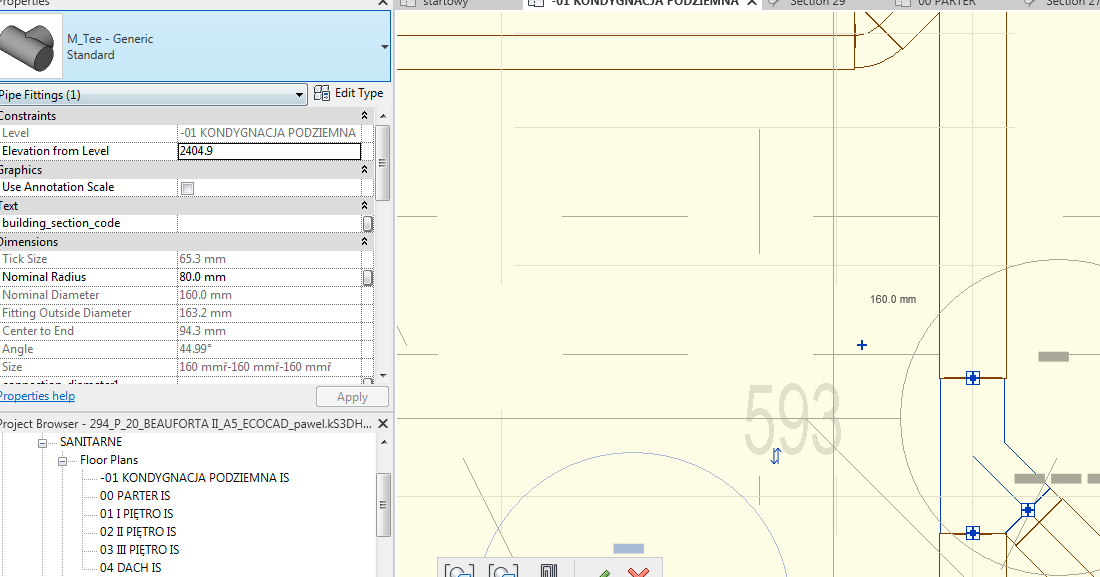Click the Properties panel scrollbar down arrow
This screenshot has height=577, width=1100.
pyautogui.click(x=383, y=376)
